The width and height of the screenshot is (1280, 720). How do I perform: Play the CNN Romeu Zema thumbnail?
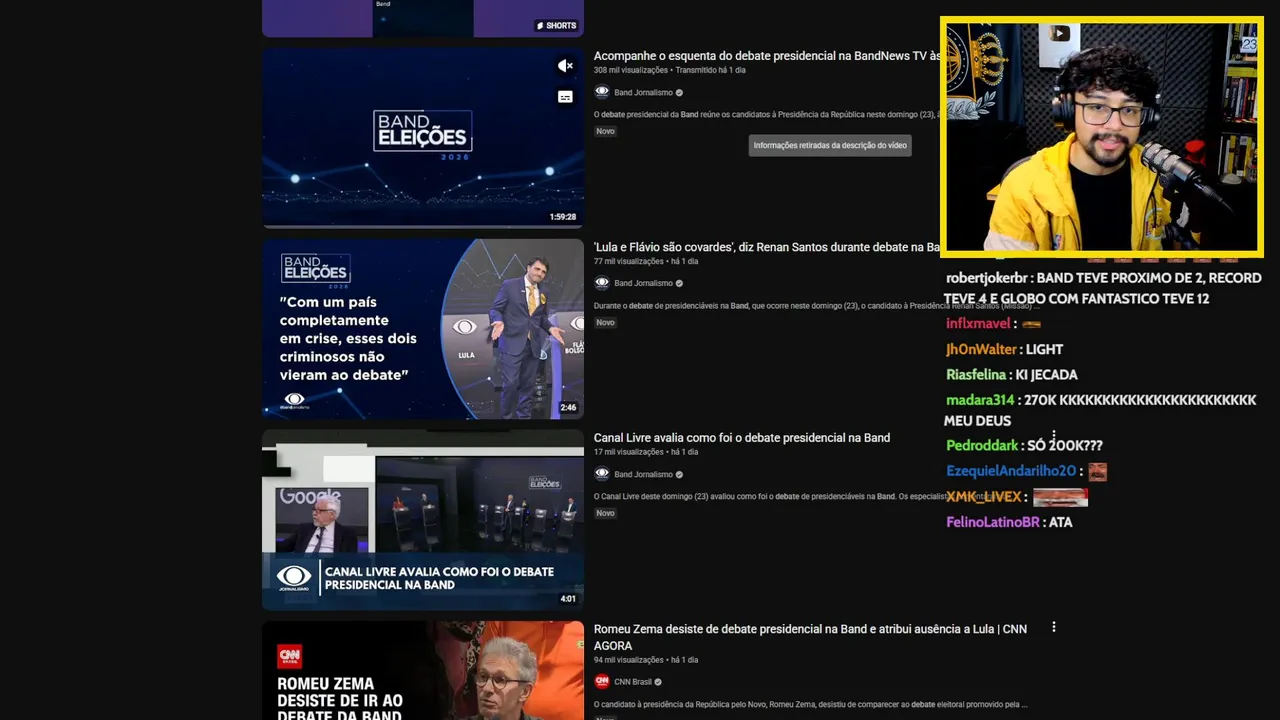423,670
